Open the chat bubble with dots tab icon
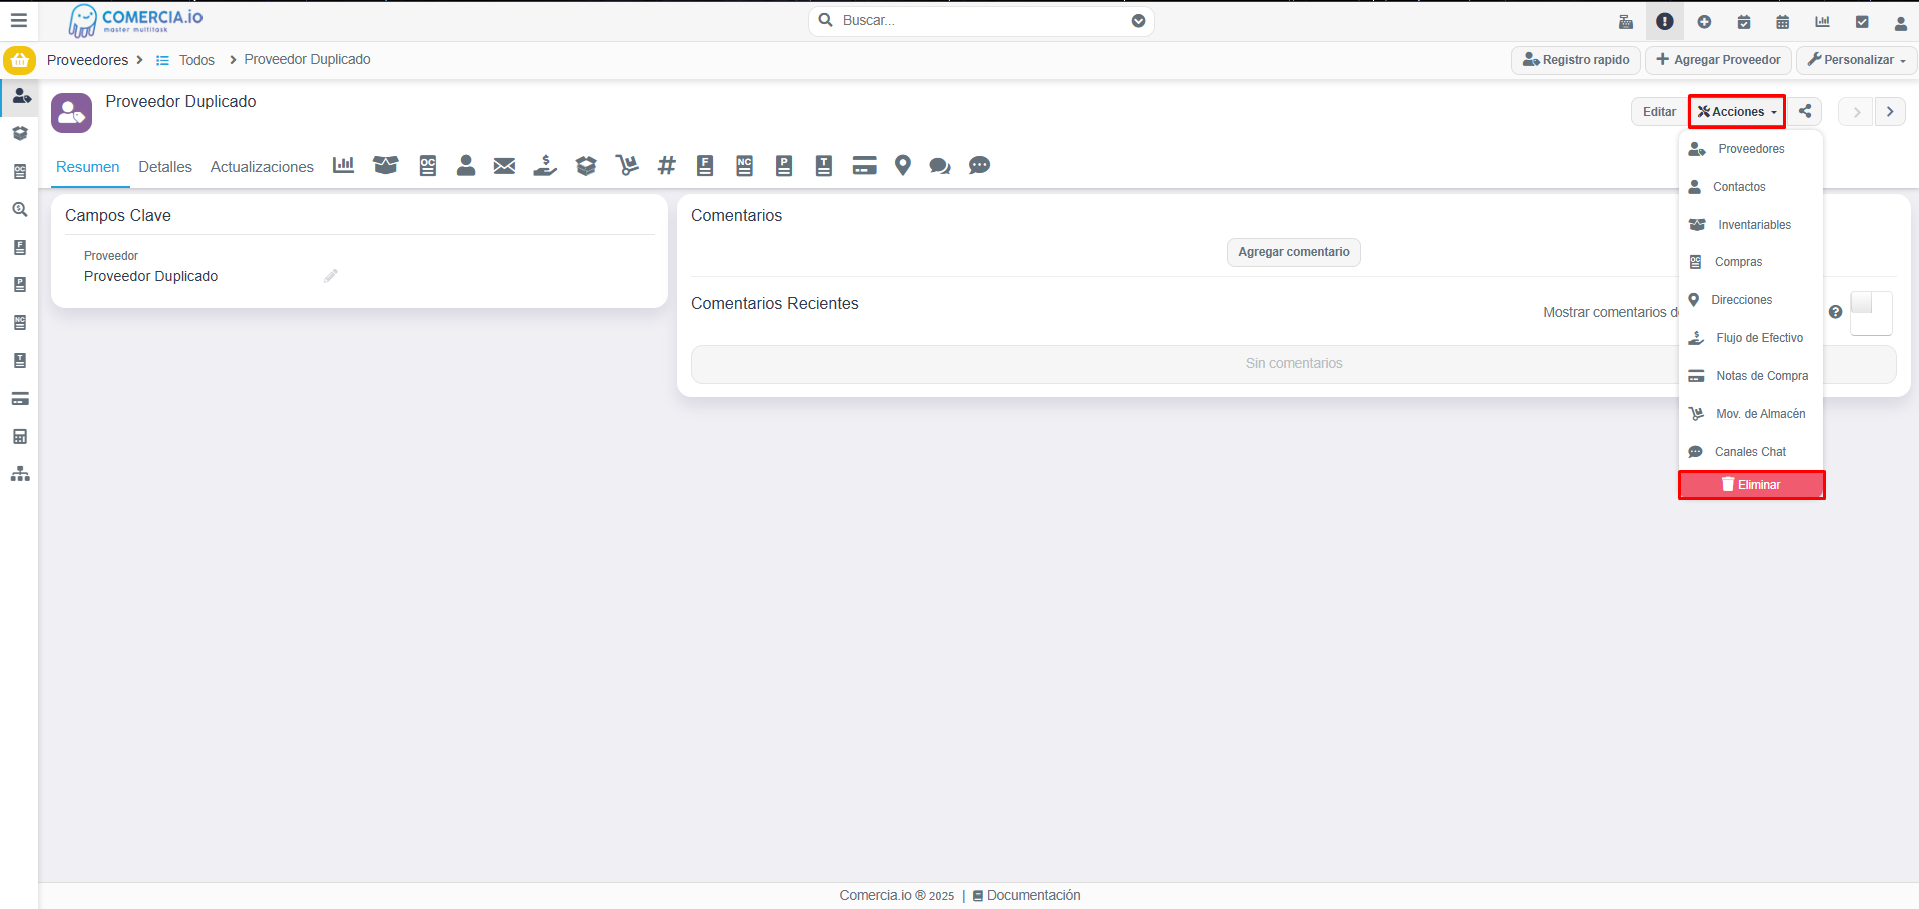The height and width of the screenshot is (909, 1919). 980,165
